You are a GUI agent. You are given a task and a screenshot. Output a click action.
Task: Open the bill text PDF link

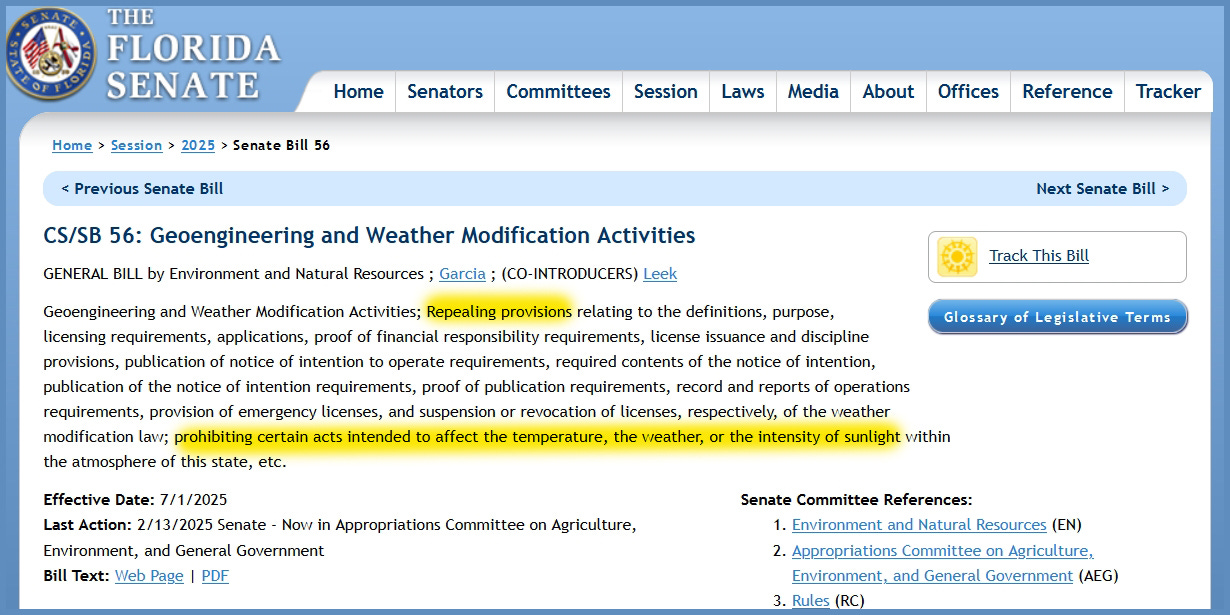[215, 576]
